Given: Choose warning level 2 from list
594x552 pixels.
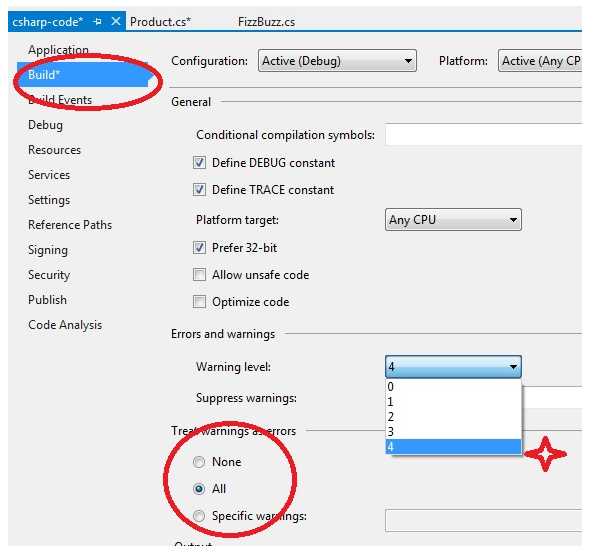Looking at the screenshot, I should (x=453, y=417).
